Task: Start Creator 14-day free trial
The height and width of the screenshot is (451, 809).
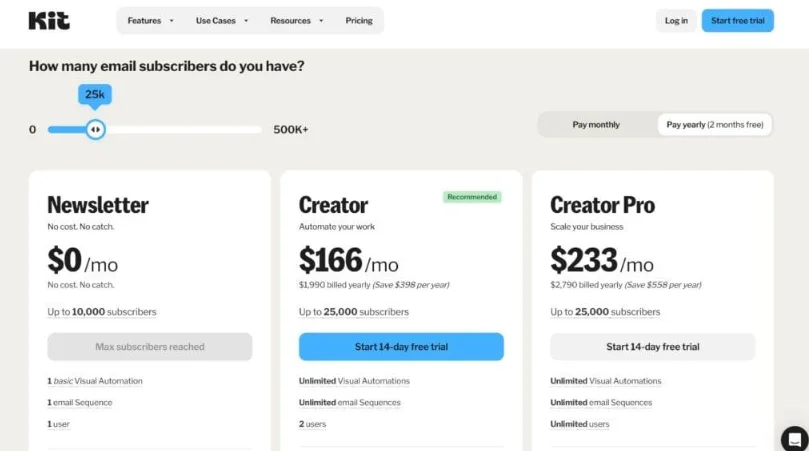Action: coord(401,347)
